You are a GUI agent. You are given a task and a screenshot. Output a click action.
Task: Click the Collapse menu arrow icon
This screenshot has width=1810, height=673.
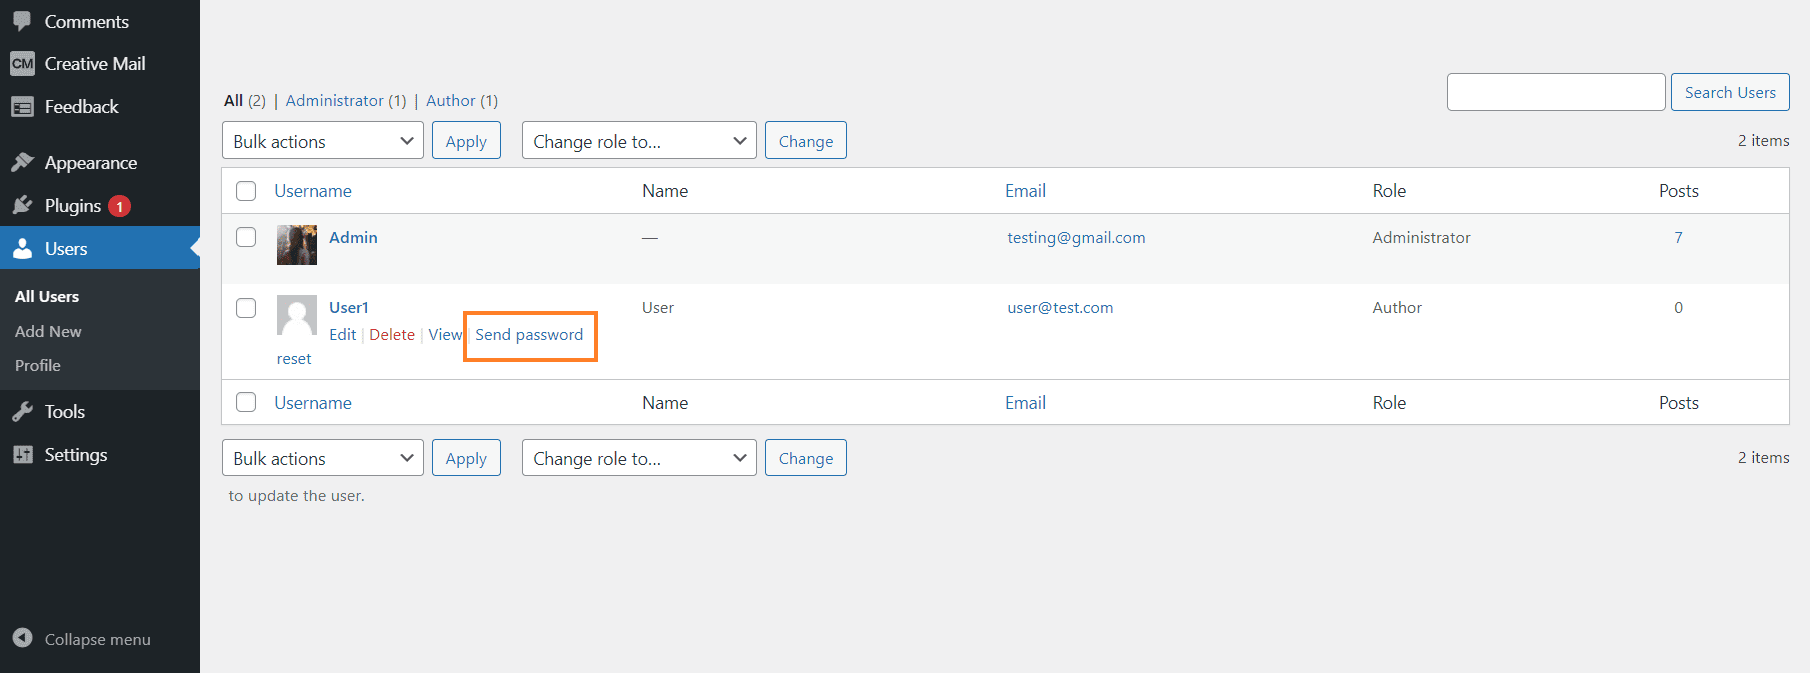tap(22, 638)
